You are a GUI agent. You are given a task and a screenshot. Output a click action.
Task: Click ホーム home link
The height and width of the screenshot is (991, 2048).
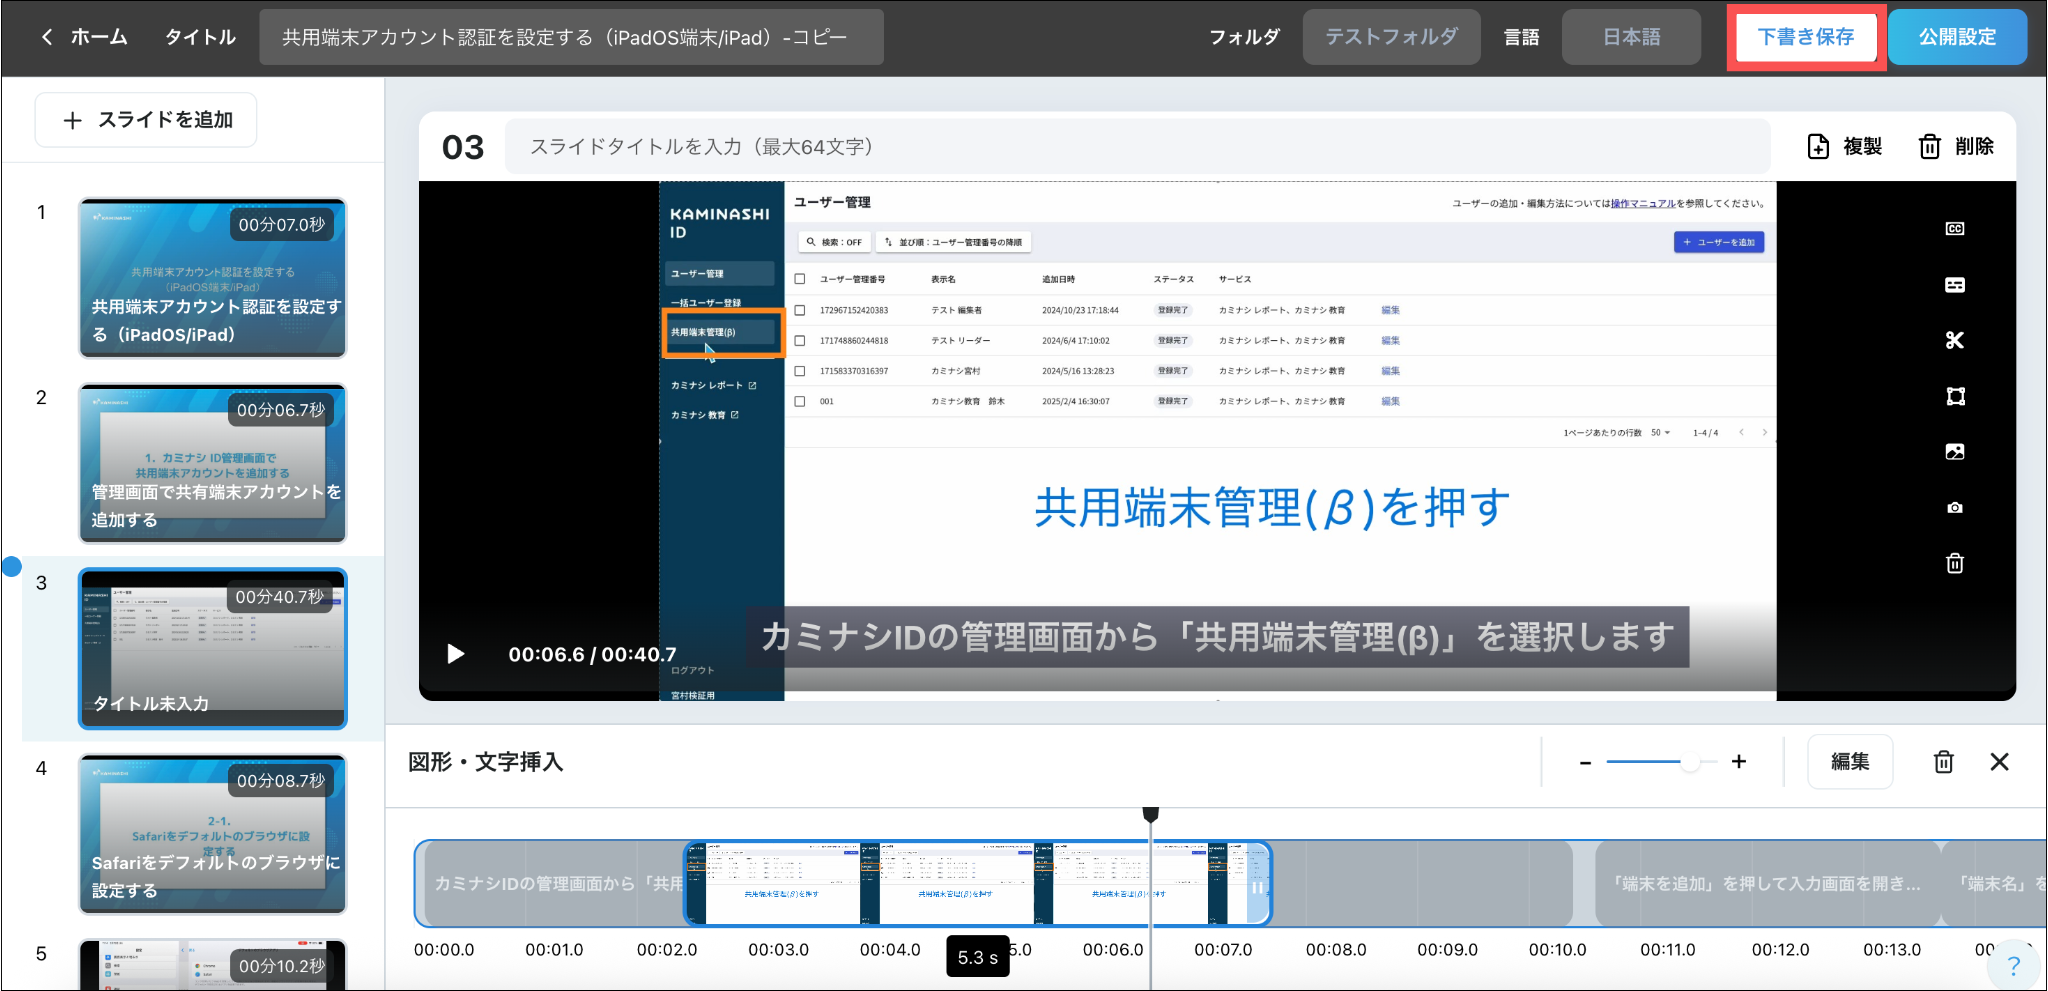point(99,37)
